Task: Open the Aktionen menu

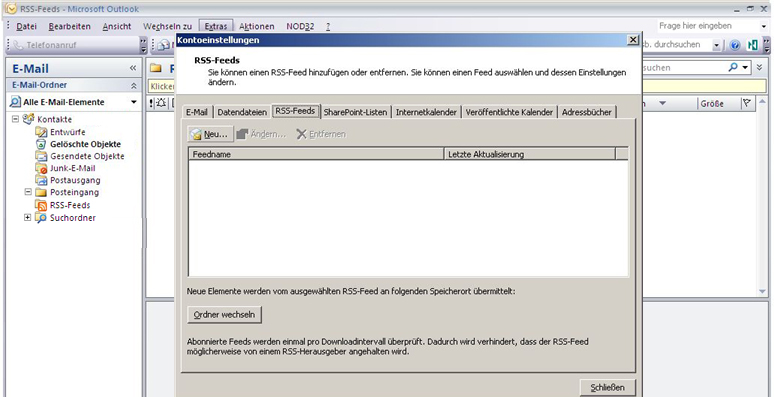Action: tap(257, 26)
